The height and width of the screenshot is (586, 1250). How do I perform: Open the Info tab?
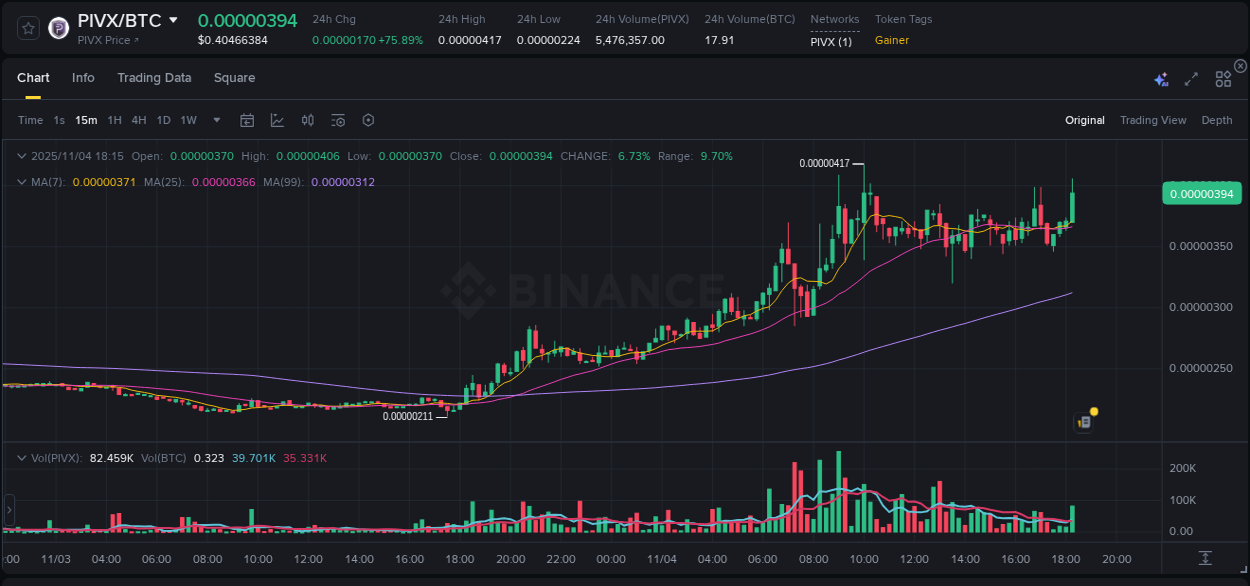pos(83,78)
